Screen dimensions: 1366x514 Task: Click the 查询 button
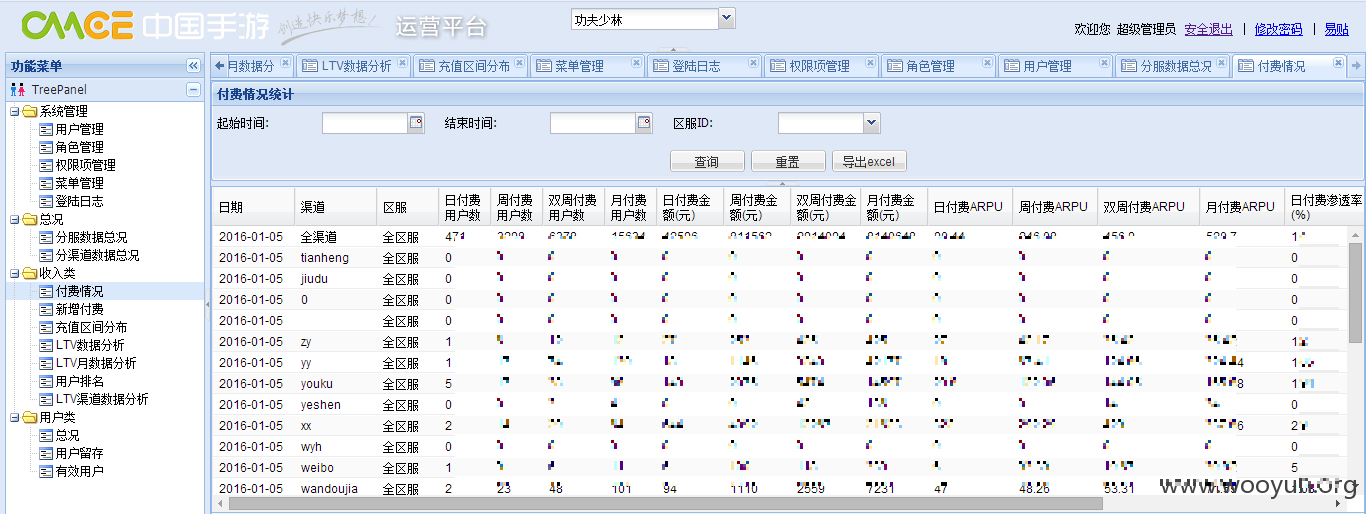(707, 161)
